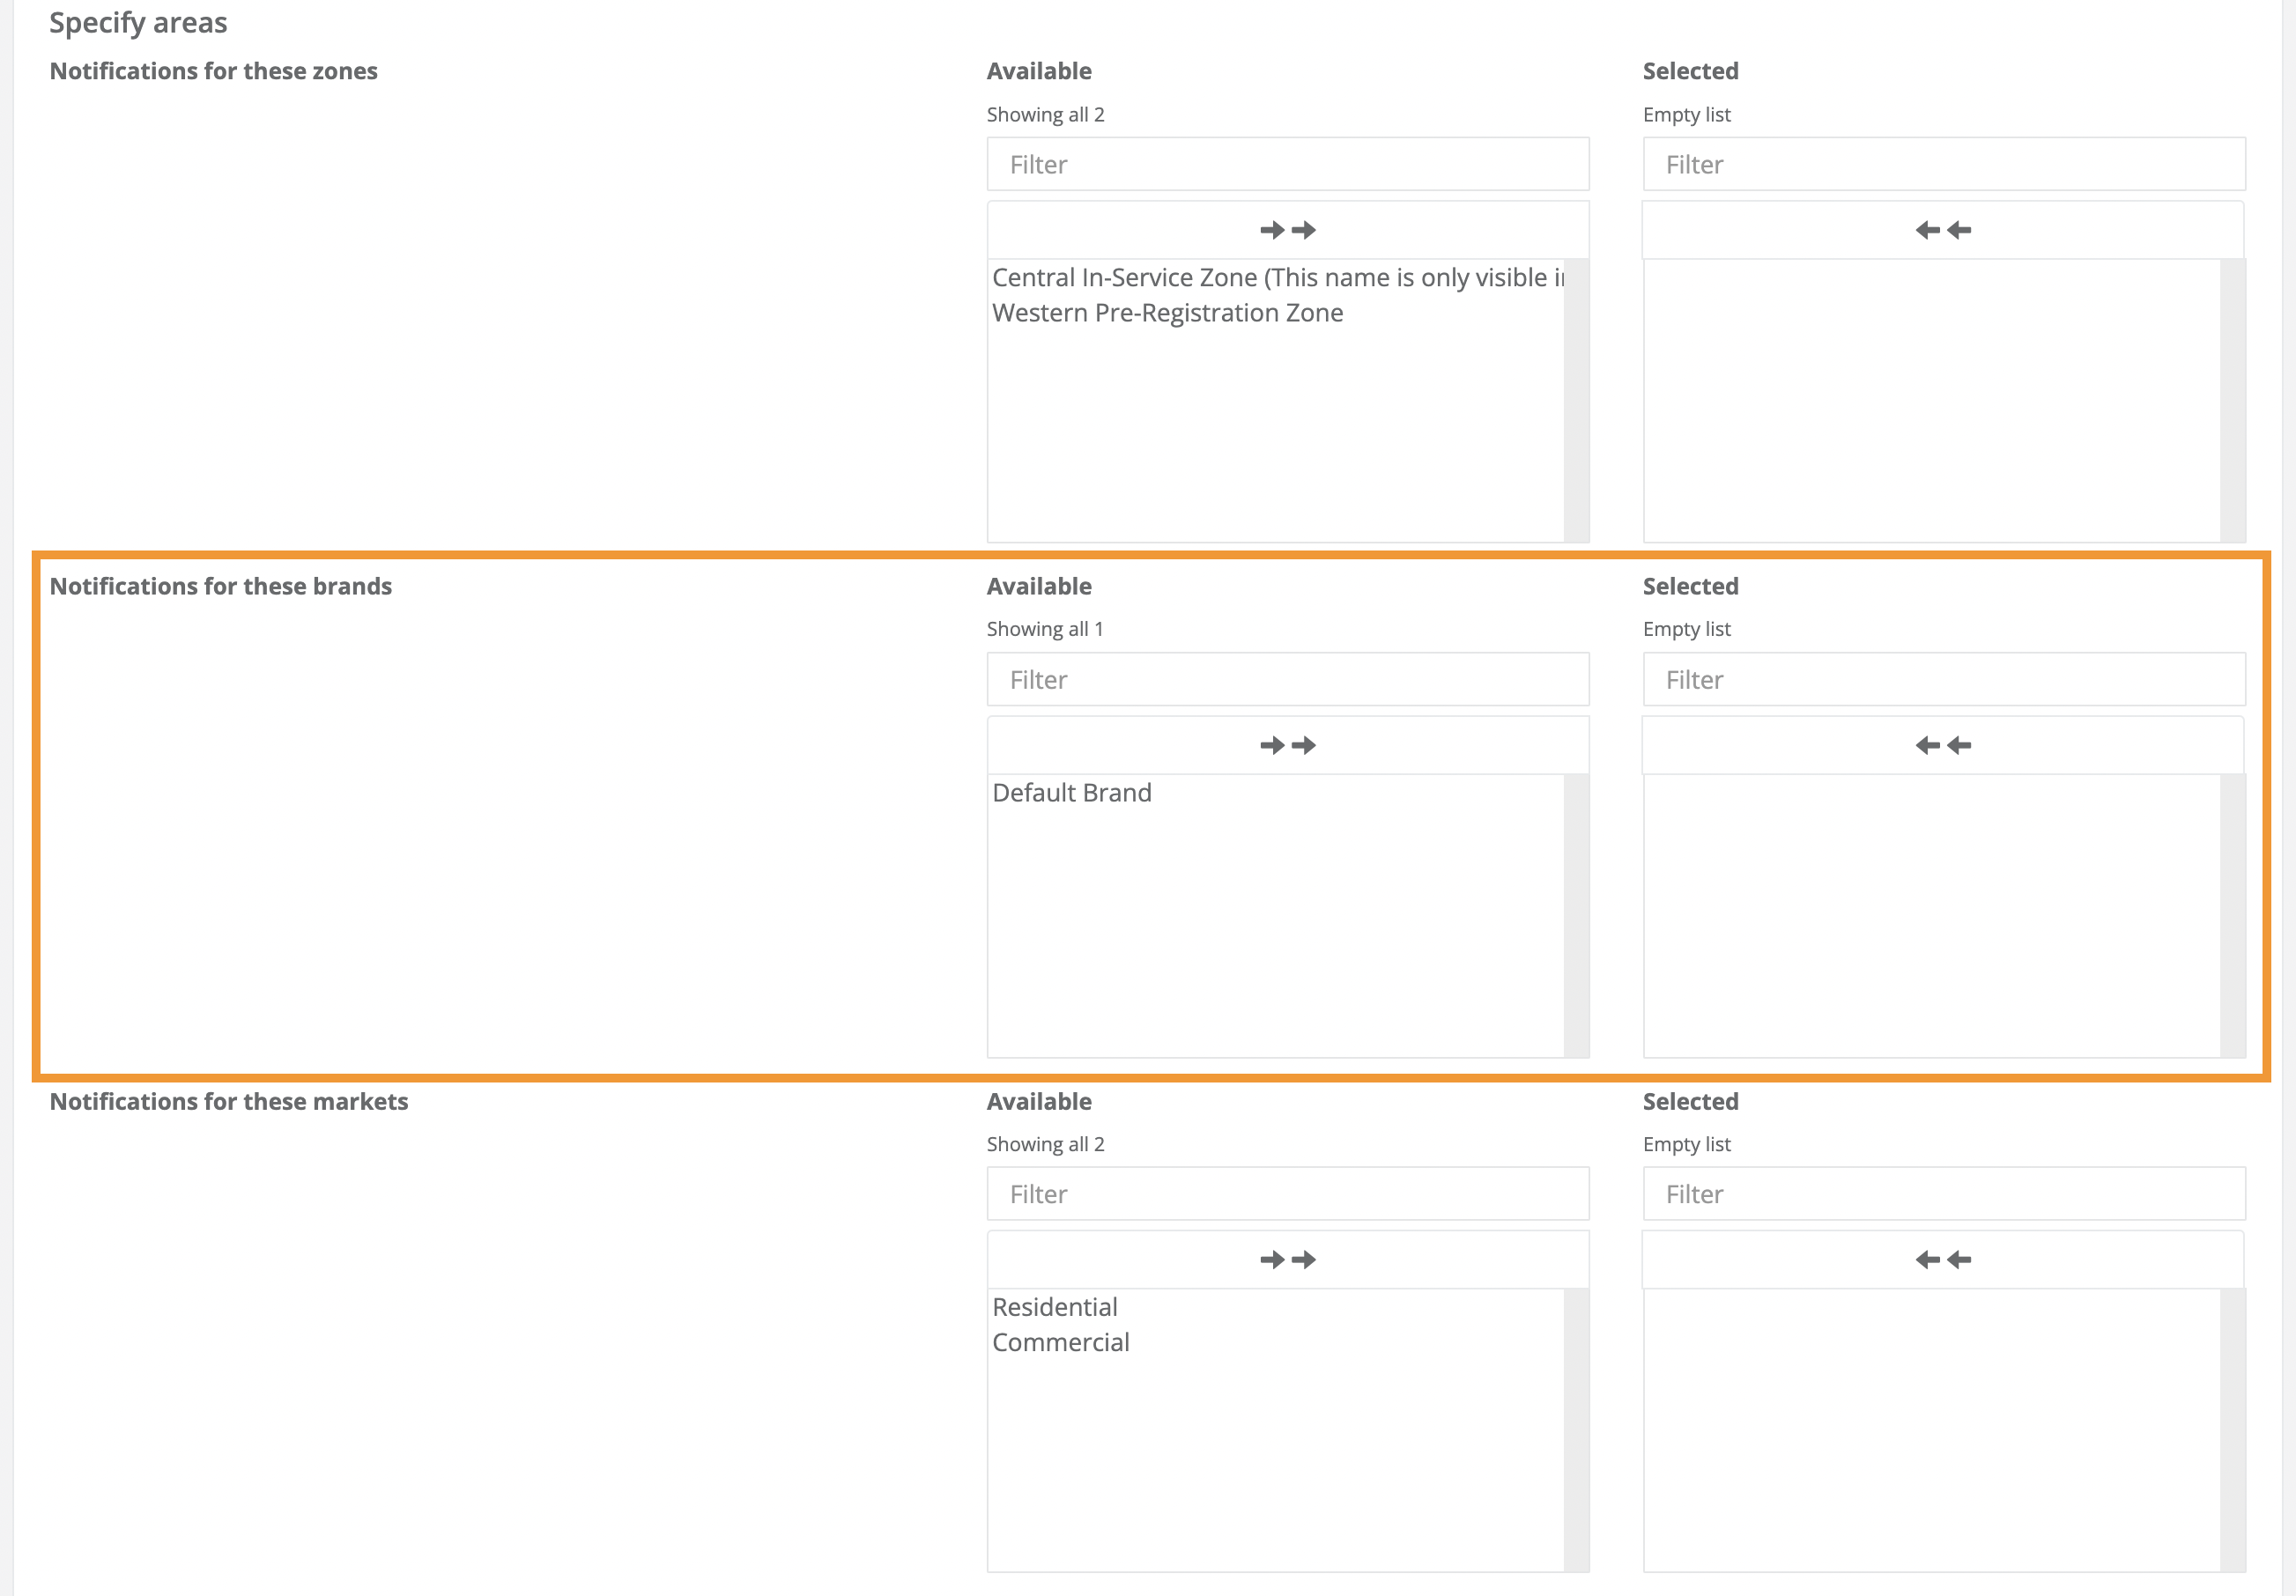Move all available markets to Selected

(x=1287, y=1259)
